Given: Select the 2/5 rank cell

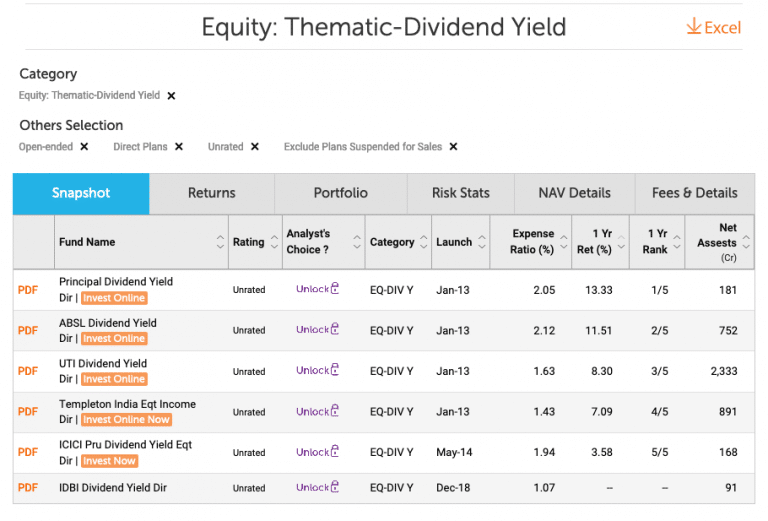Looking at the screenshot, I should click(x=660, y=331).
